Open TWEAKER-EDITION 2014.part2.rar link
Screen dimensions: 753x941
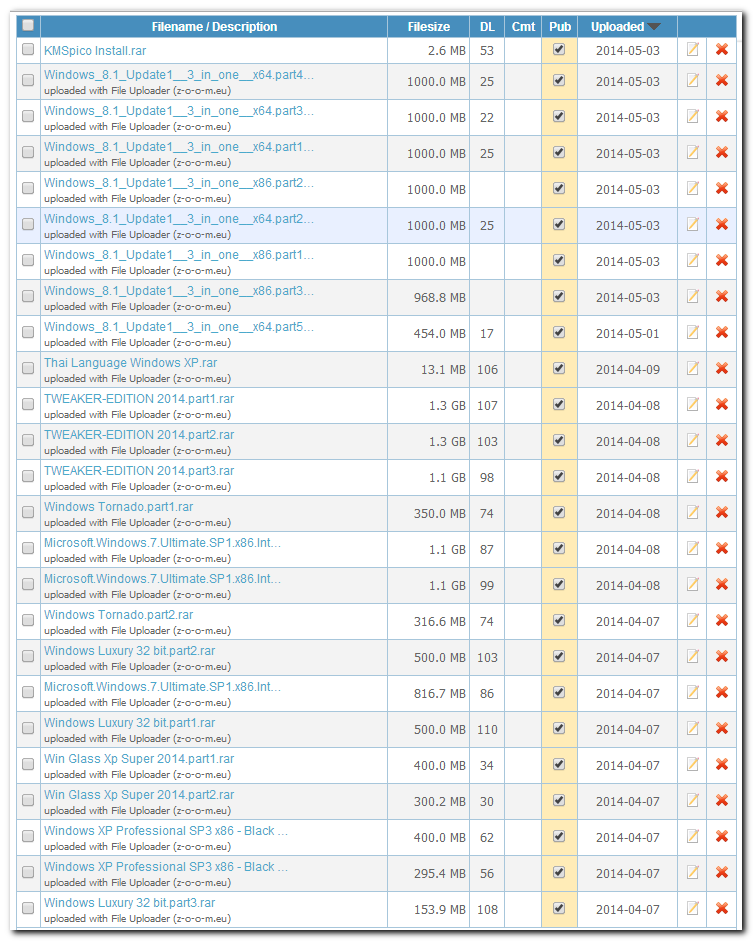(139, 434)
